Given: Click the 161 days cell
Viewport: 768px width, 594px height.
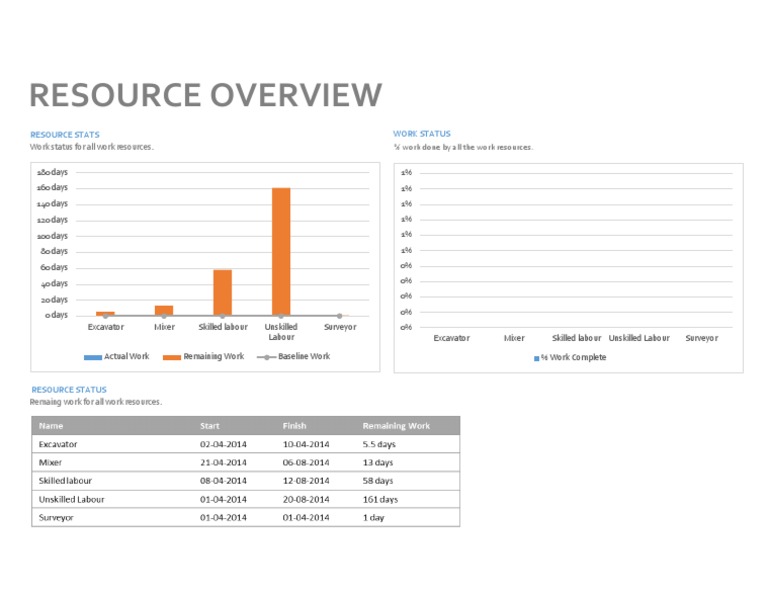Looking at the screenshot, I should [x=380, y=499].
